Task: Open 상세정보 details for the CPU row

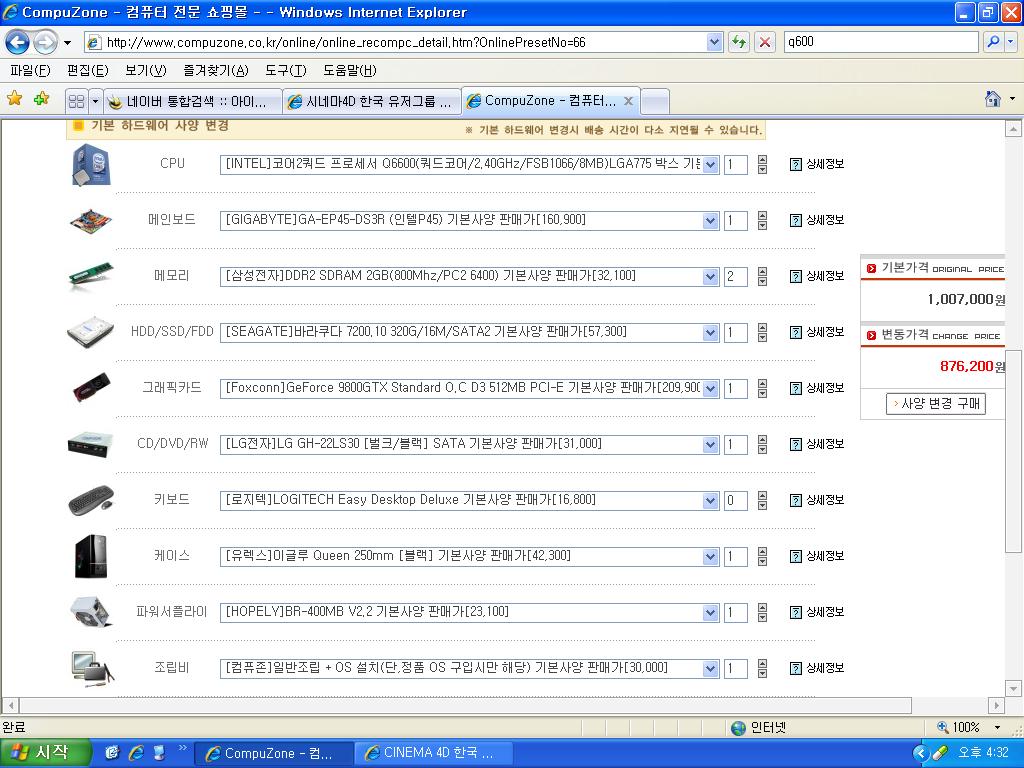Action: tap(817, 164)
